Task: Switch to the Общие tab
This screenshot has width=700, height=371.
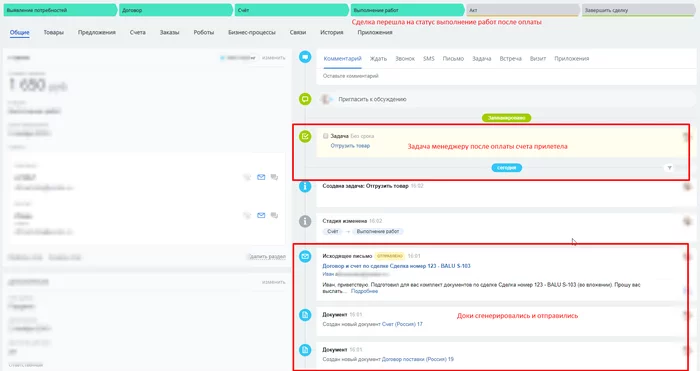Action: (x=20, y=32)
